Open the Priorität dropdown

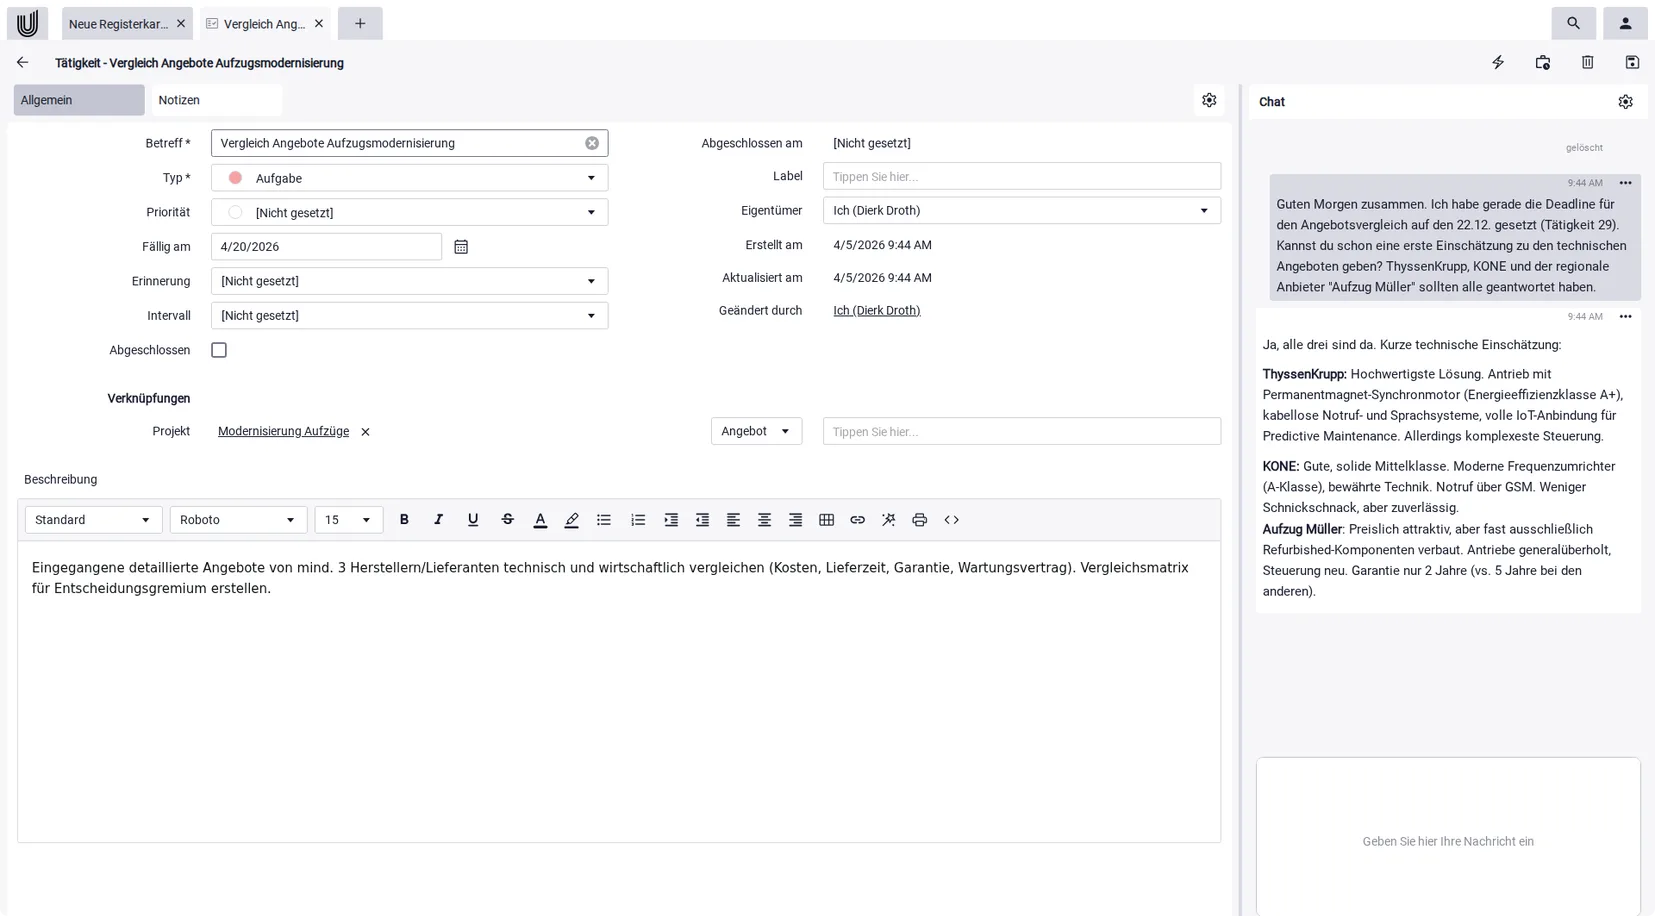click(x=409, y=212)
